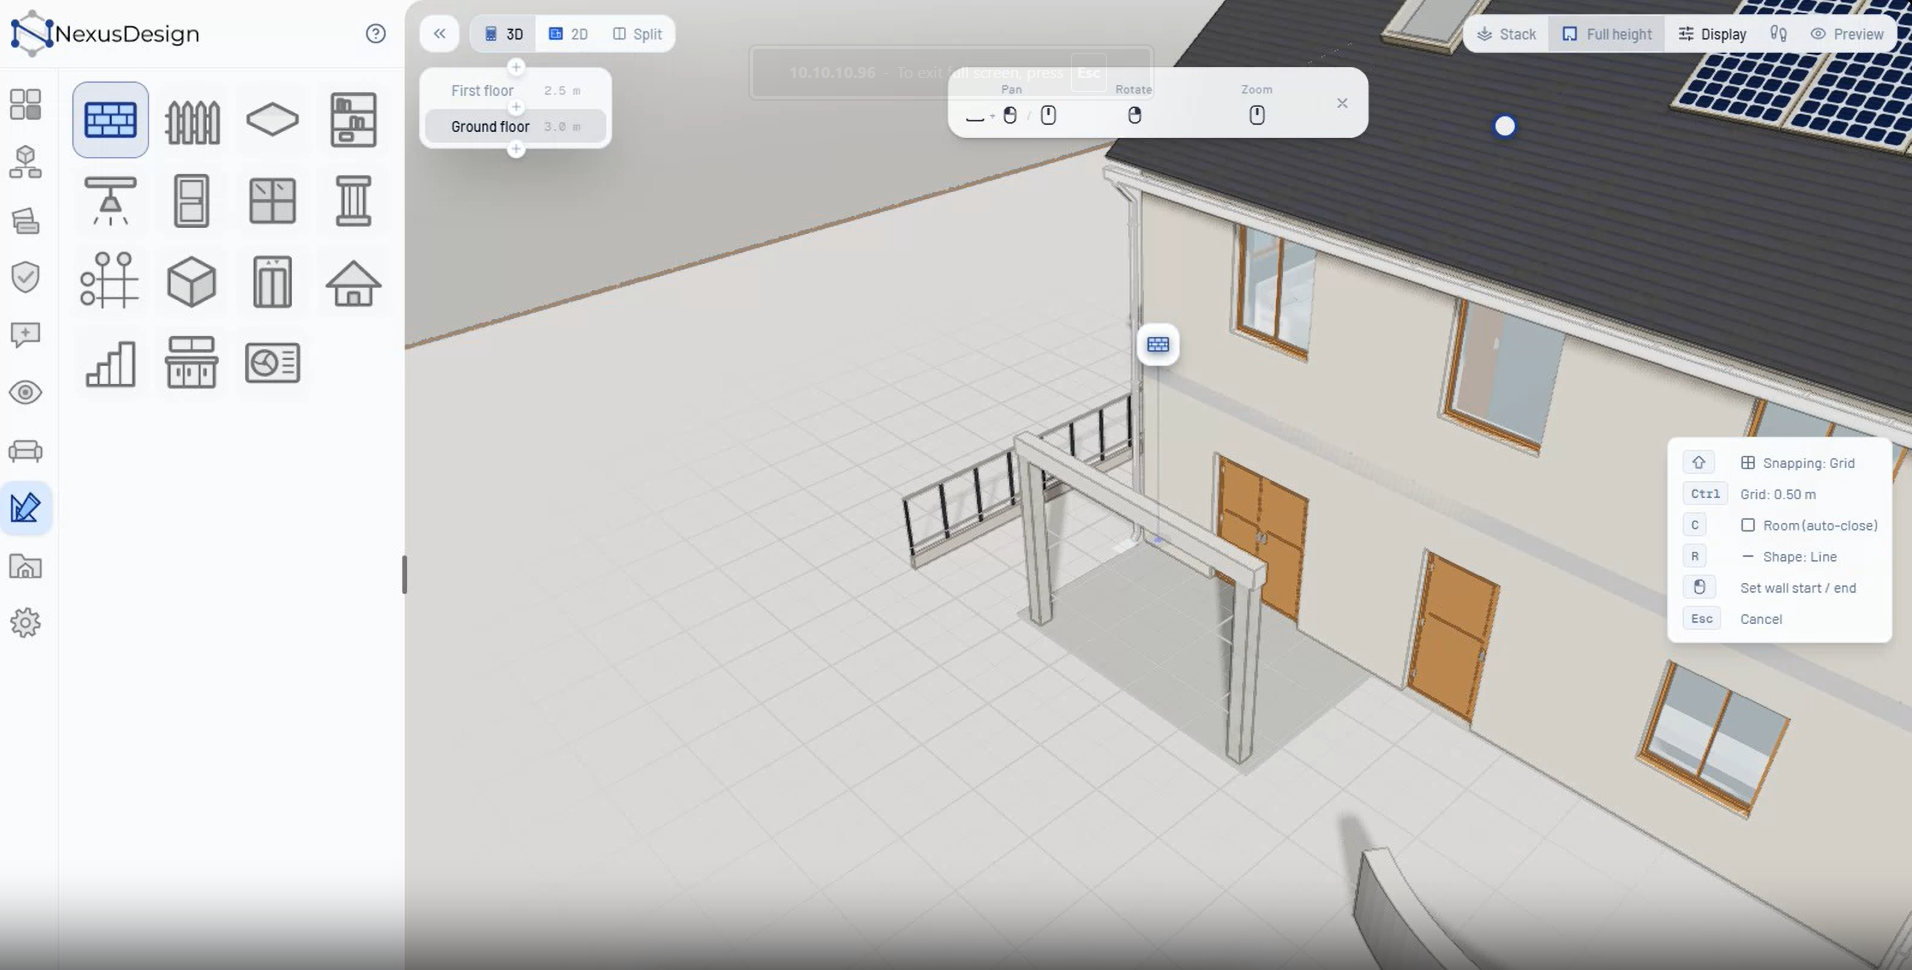Toggle Stack floors mode
This screenshot has width=1912, height=970.
point(1506,34)
